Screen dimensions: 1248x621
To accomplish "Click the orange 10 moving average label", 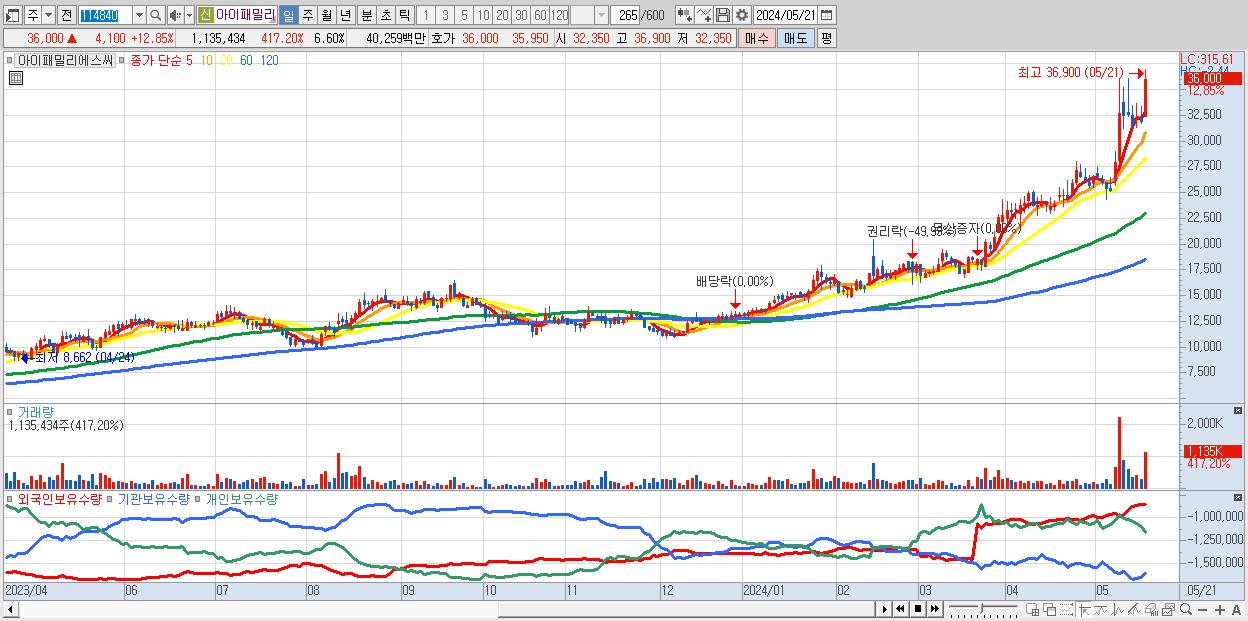I will click(205, 61).
